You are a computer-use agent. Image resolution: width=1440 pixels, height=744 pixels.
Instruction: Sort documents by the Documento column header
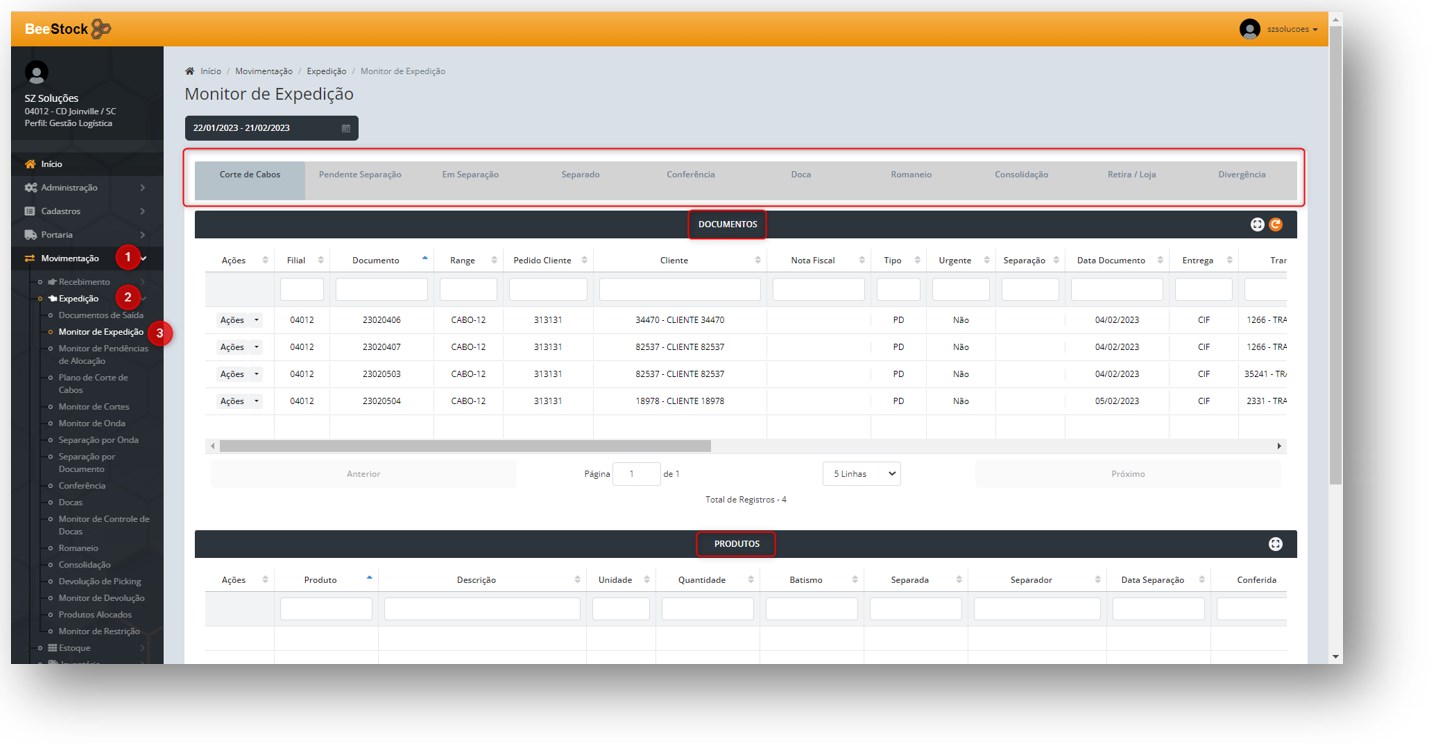click(x=376, y=260)
